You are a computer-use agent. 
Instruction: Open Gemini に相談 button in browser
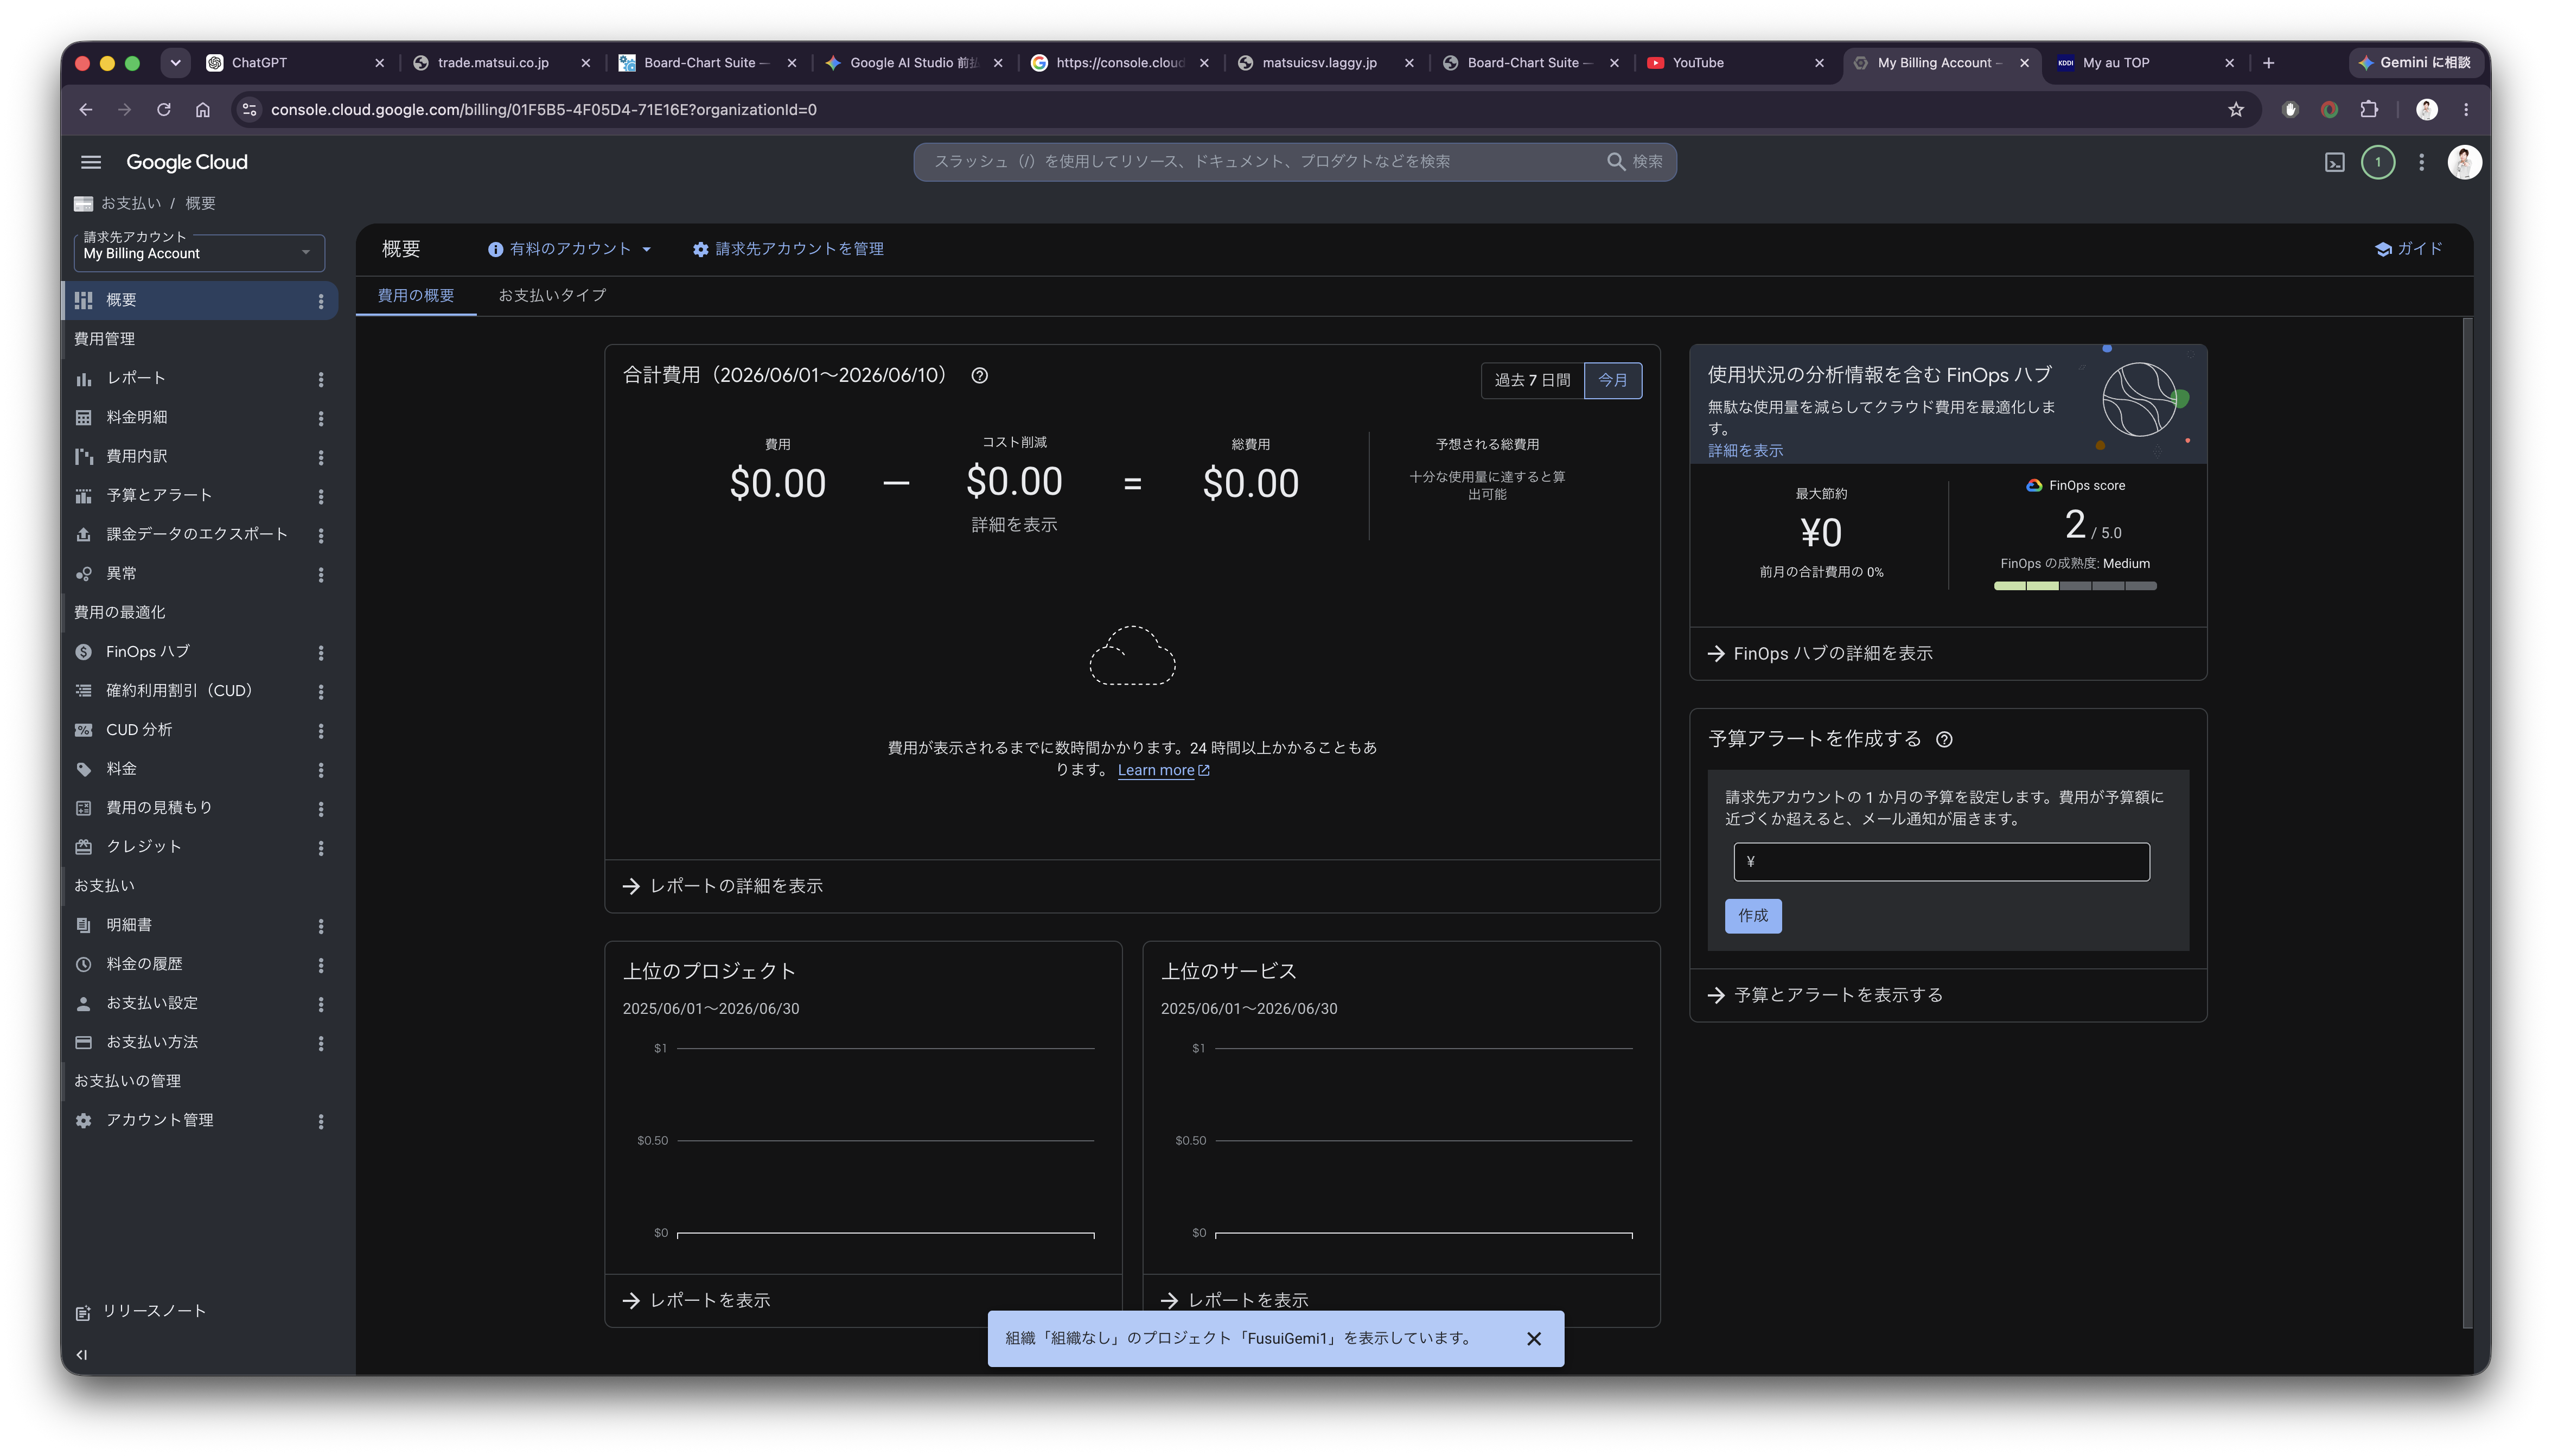2416,62
